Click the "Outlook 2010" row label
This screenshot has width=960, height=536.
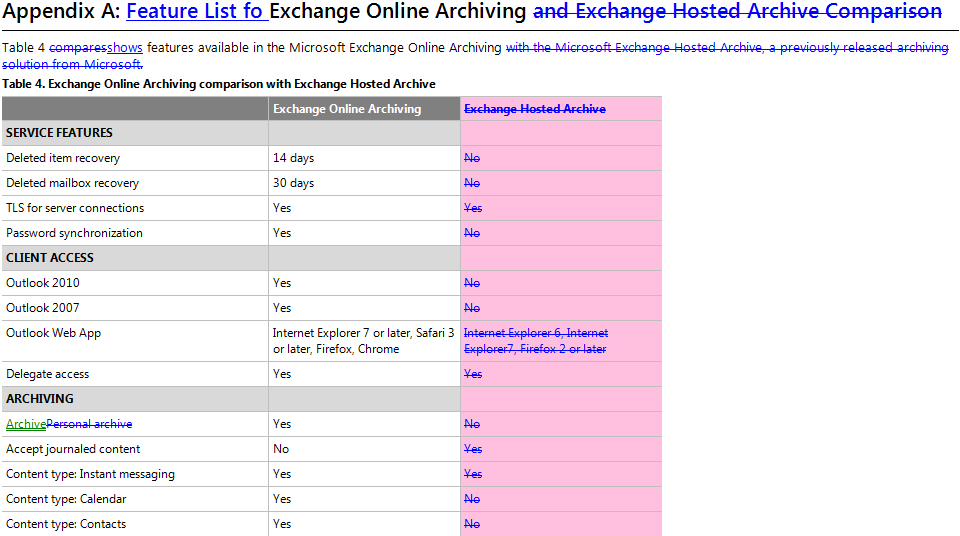point(43,283)
